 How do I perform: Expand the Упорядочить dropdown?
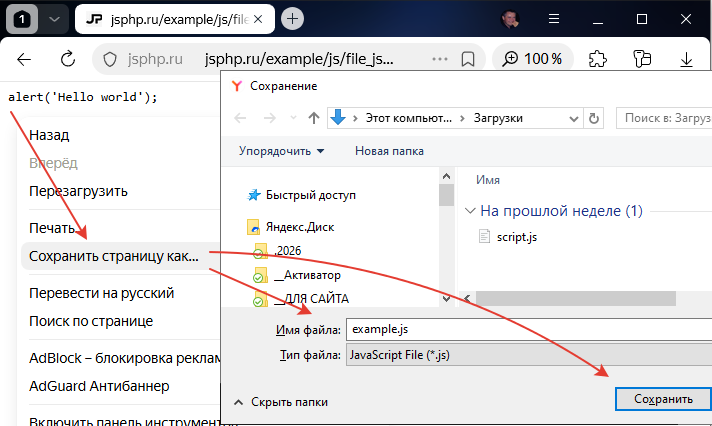click(x=282, y=151)
